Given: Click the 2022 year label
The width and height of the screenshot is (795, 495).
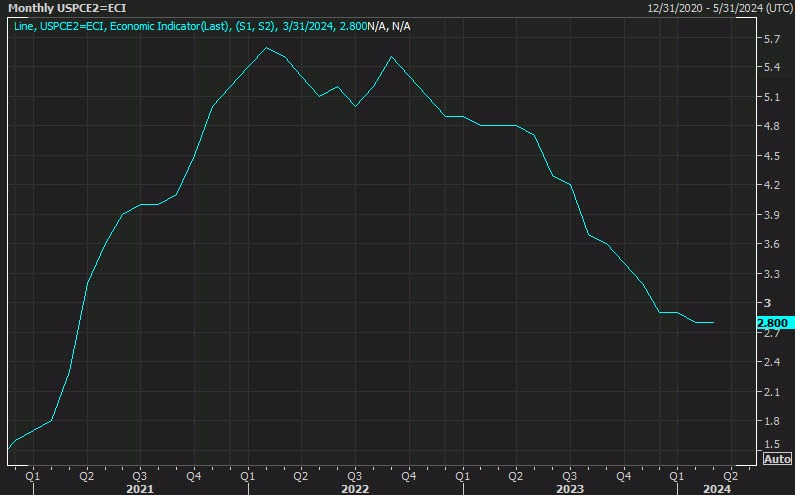Looking at the screenshot, I should pos(355,489).
